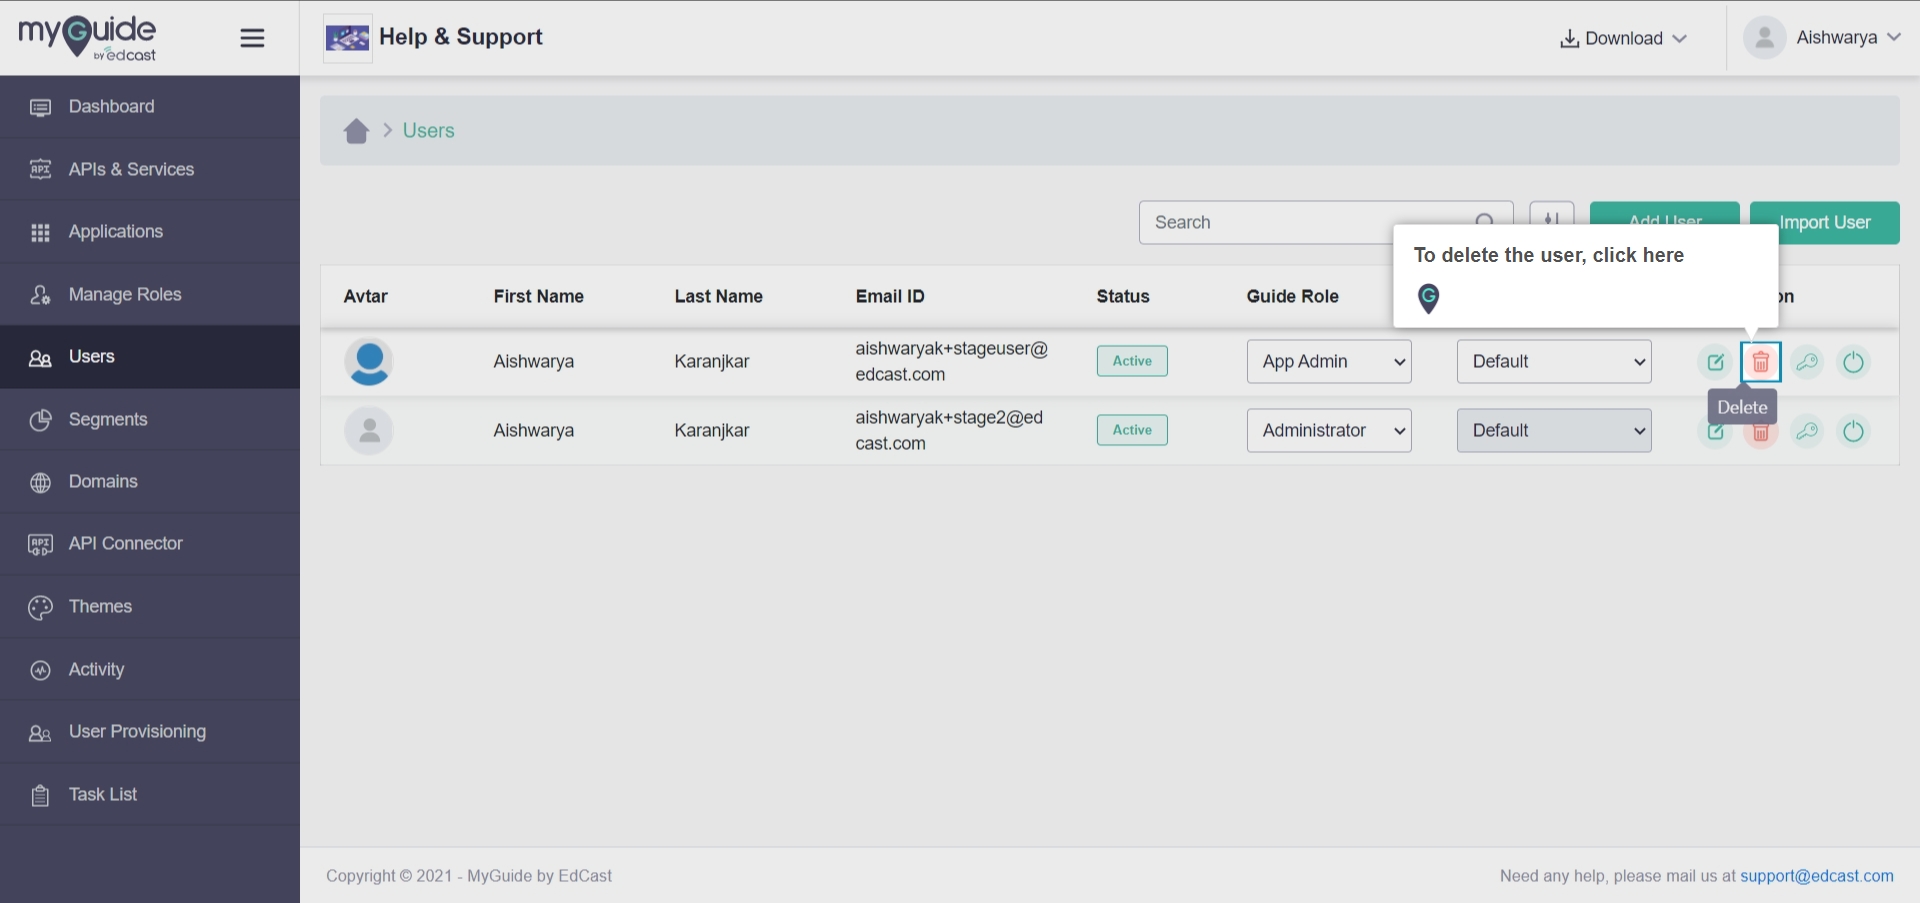Click key reset-password icon for stageuser row
Image resolution: width=1920 pixels, height=903 pixels.
[1807, 362]
